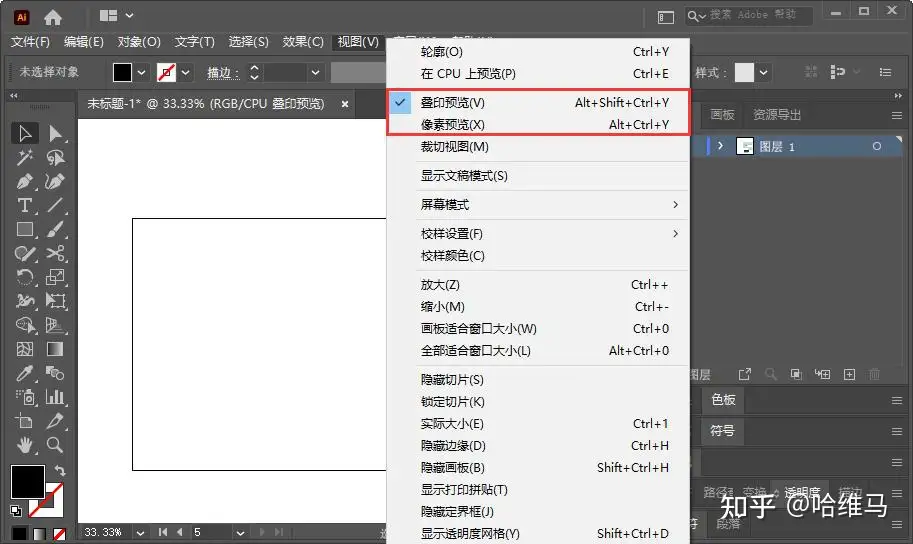Screen dimensions: 913x544
Task: Select the Pen tool
Action: click(x=24, y=181)
